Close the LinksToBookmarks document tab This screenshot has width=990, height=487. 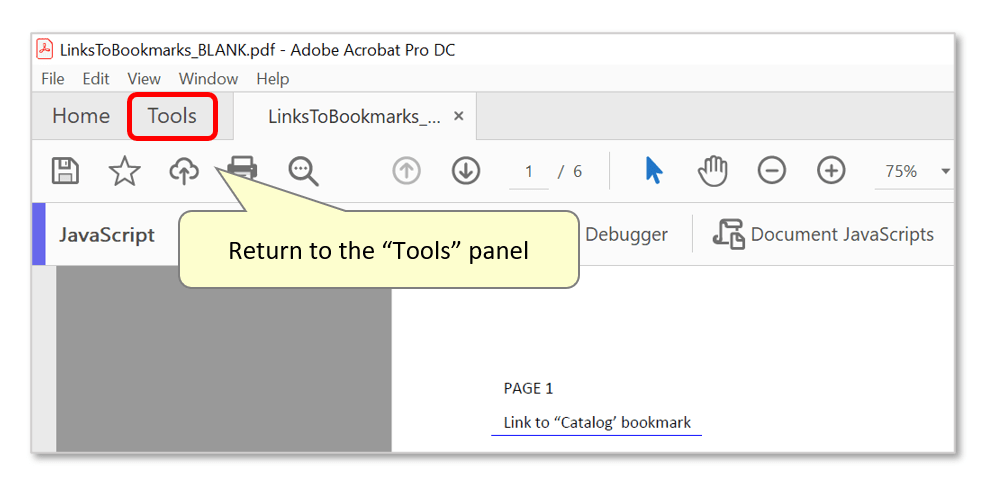pos(459,116)
